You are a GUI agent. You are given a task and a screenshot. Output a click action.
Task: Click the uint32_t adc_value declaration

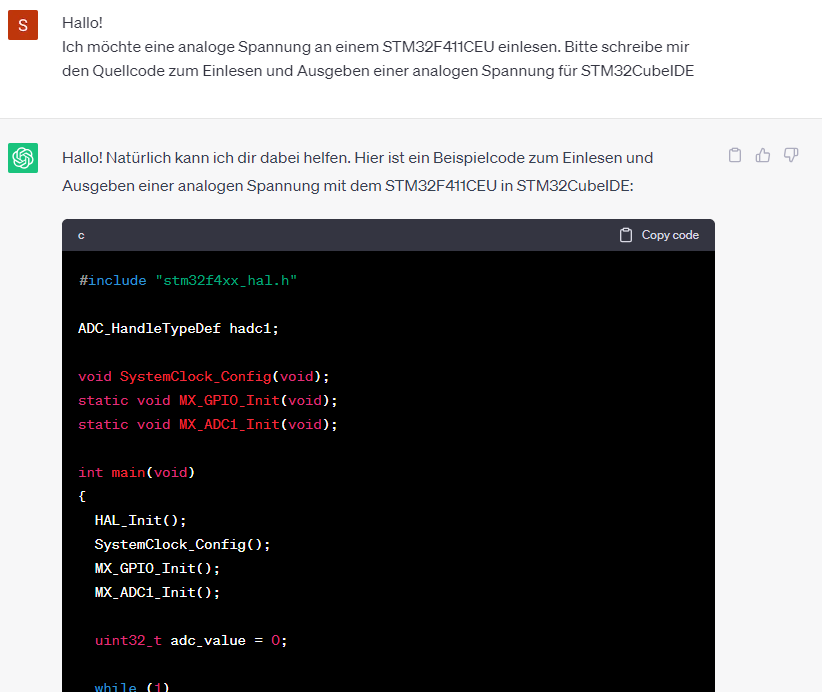pos(191,641)
